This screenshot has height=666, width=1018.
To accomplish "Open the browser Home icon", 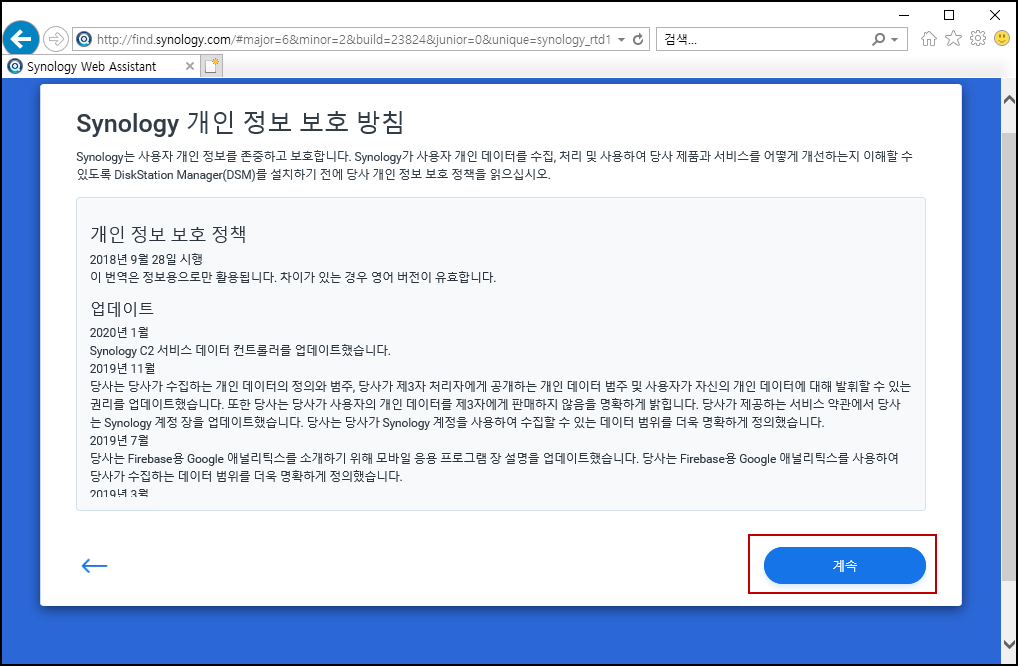I will click(929, 39).
